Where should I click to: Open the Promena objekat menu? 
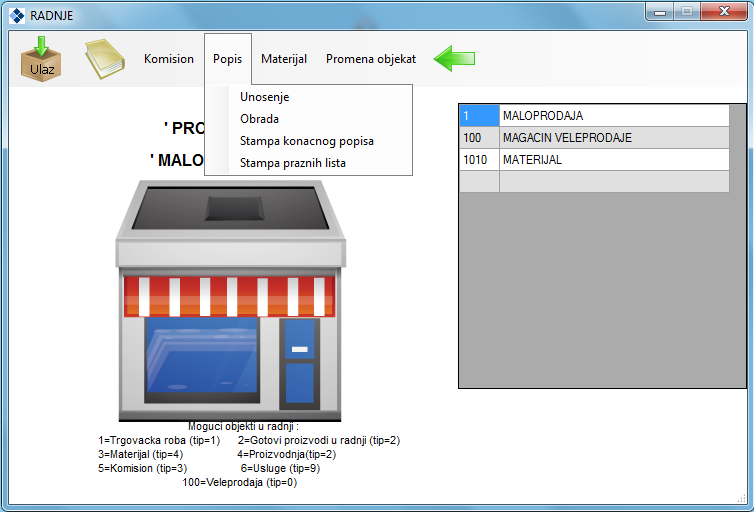tap(371, 59)
